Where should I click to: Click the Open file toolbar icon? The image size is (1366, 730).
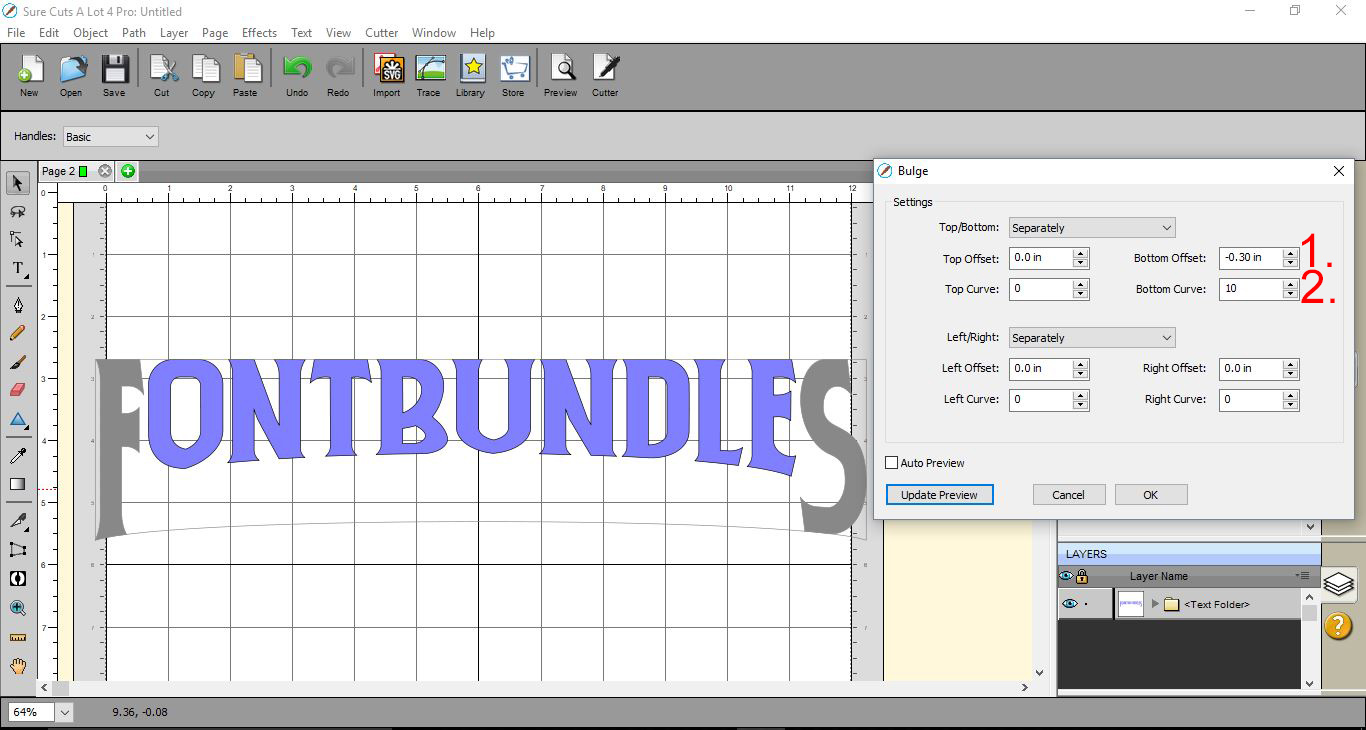pyautogui.click(x=71, y=70)
